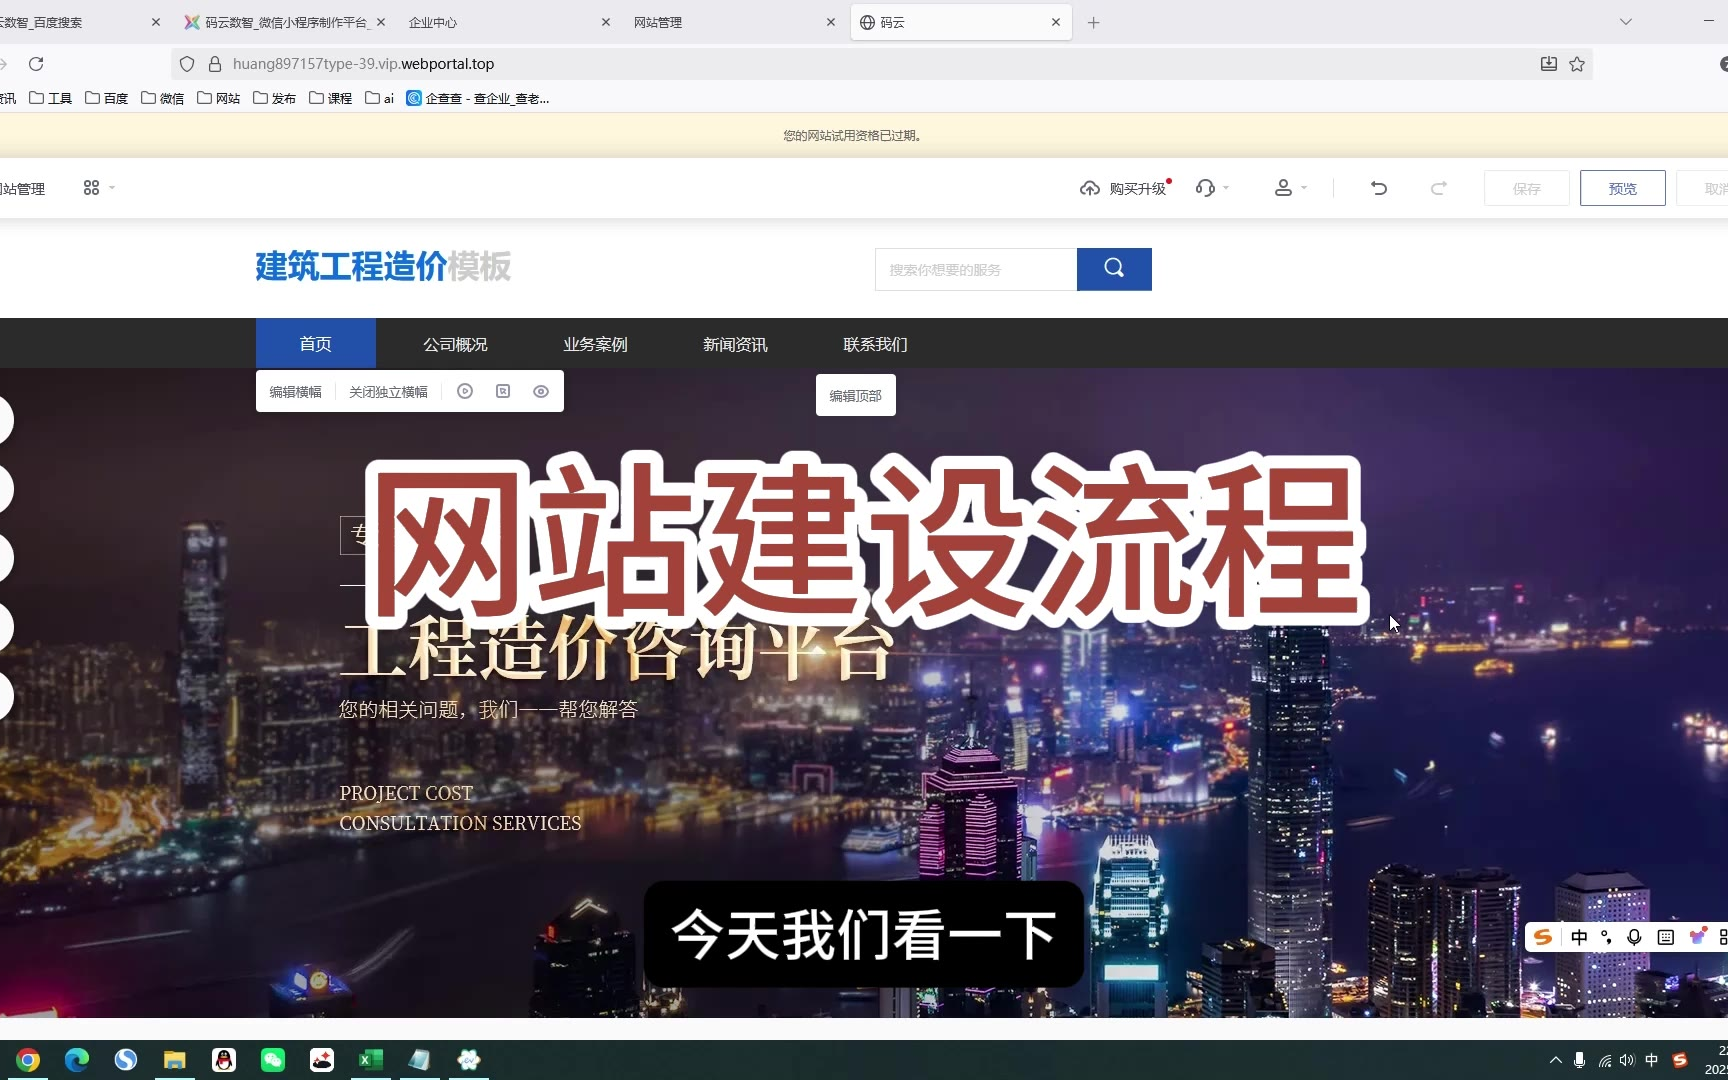Screen dimensions: 1728x1080
Task: Click the cloud upload upgrade icon
Action: pyautogui.click(x=1090, y=188)
